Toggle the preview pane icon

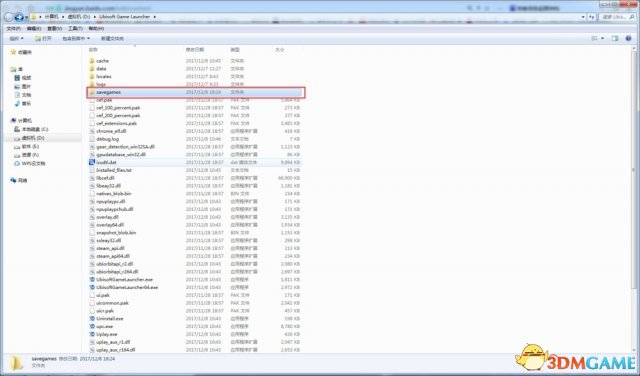click(615, 38)
